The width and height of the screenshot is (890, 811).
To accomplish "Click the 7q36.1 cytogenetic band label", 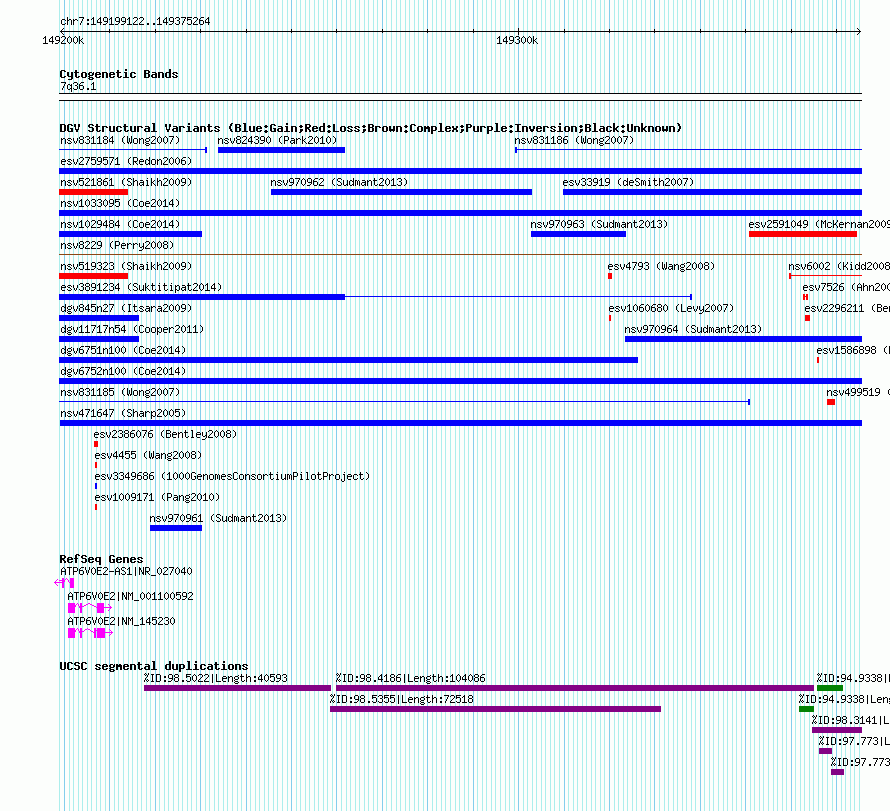I will (x=78, y=86).
